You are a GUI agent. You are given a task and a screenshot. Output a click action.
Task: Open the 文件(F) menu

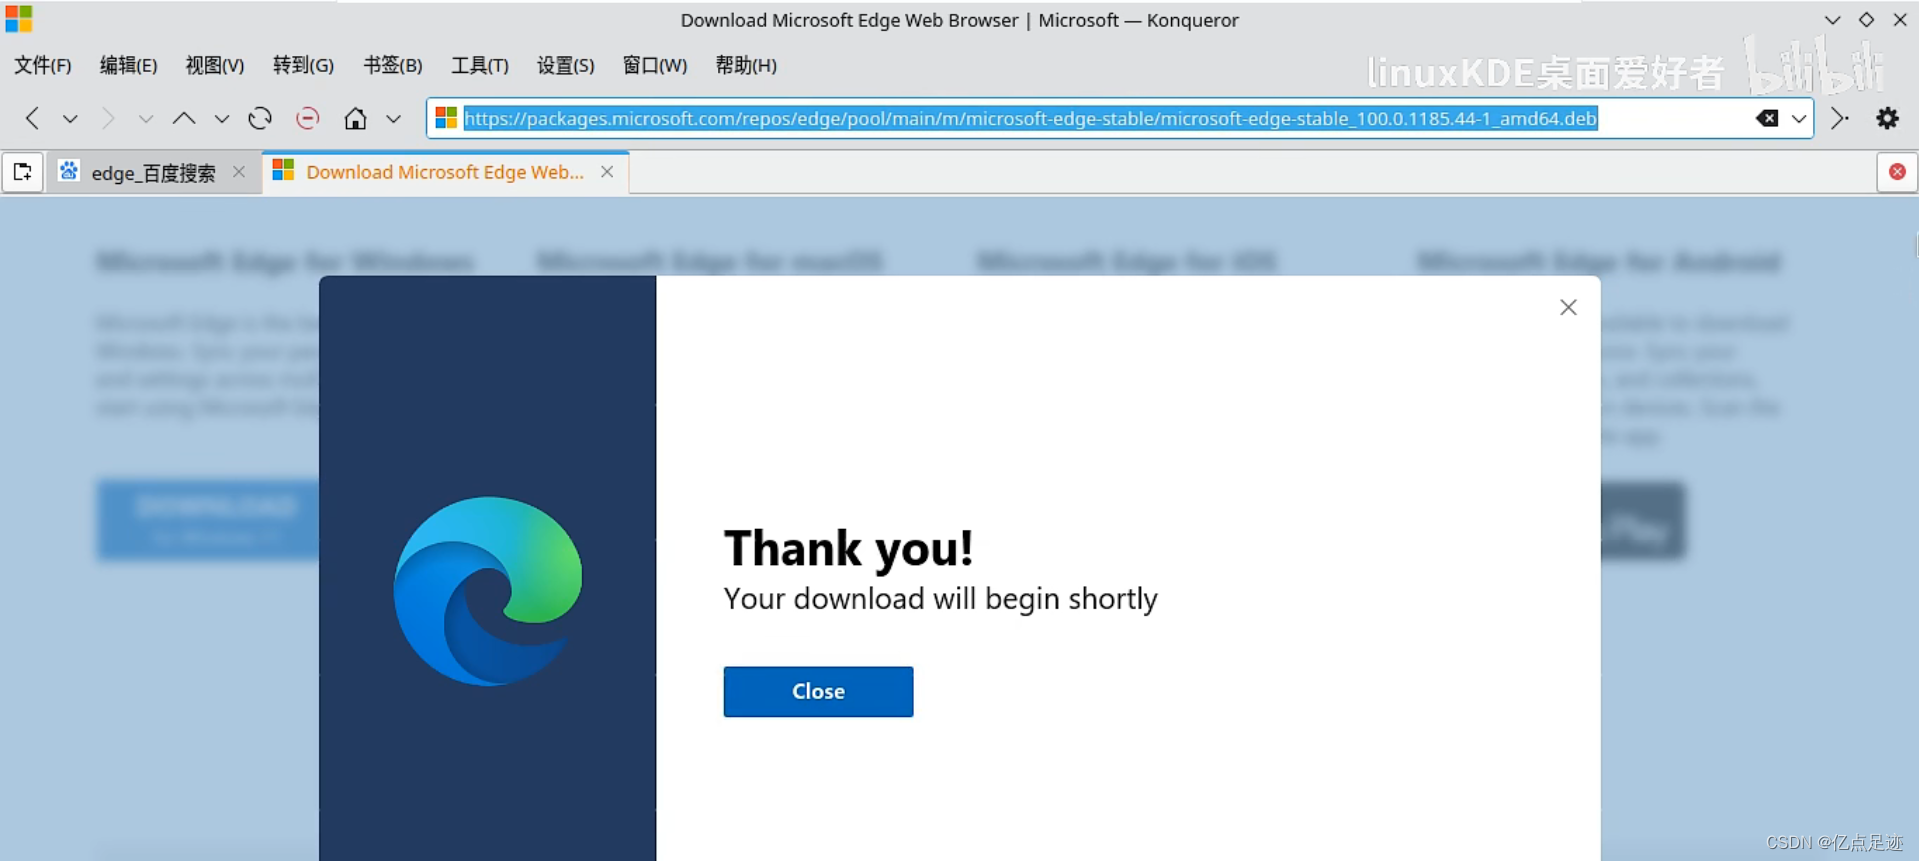[x=43, y=65]
